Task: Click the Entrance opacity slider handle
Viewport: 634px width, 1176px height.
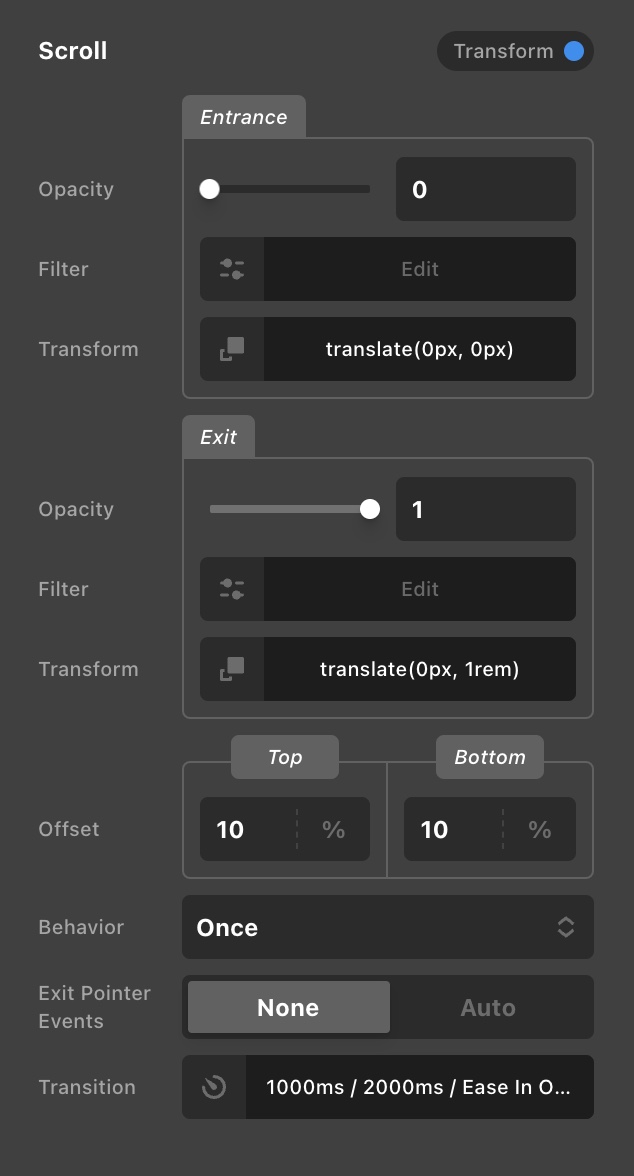Action: [209, 189]
